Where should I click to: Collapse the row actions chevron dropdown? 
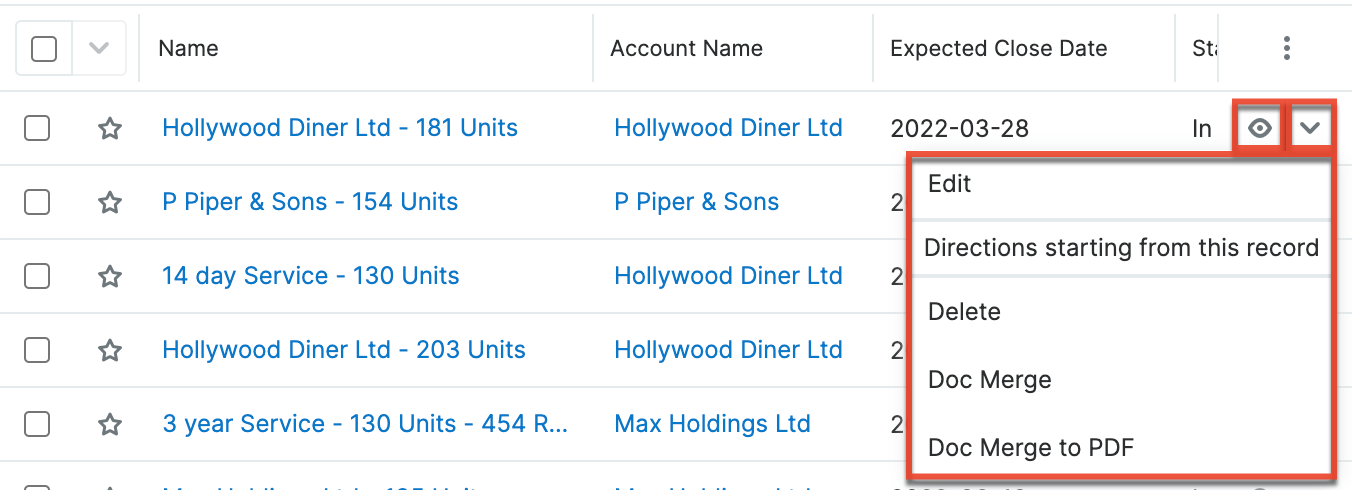[1310, 128]
